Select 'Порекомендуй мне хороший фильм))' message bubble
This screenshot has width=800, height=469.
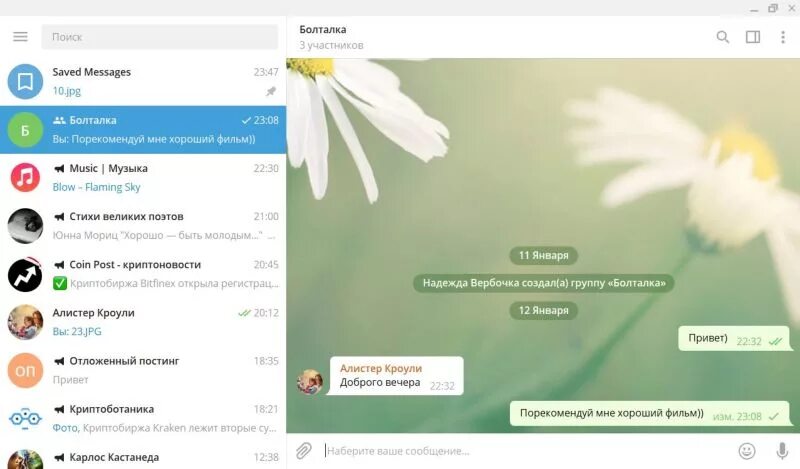click(x=649, y=413)
